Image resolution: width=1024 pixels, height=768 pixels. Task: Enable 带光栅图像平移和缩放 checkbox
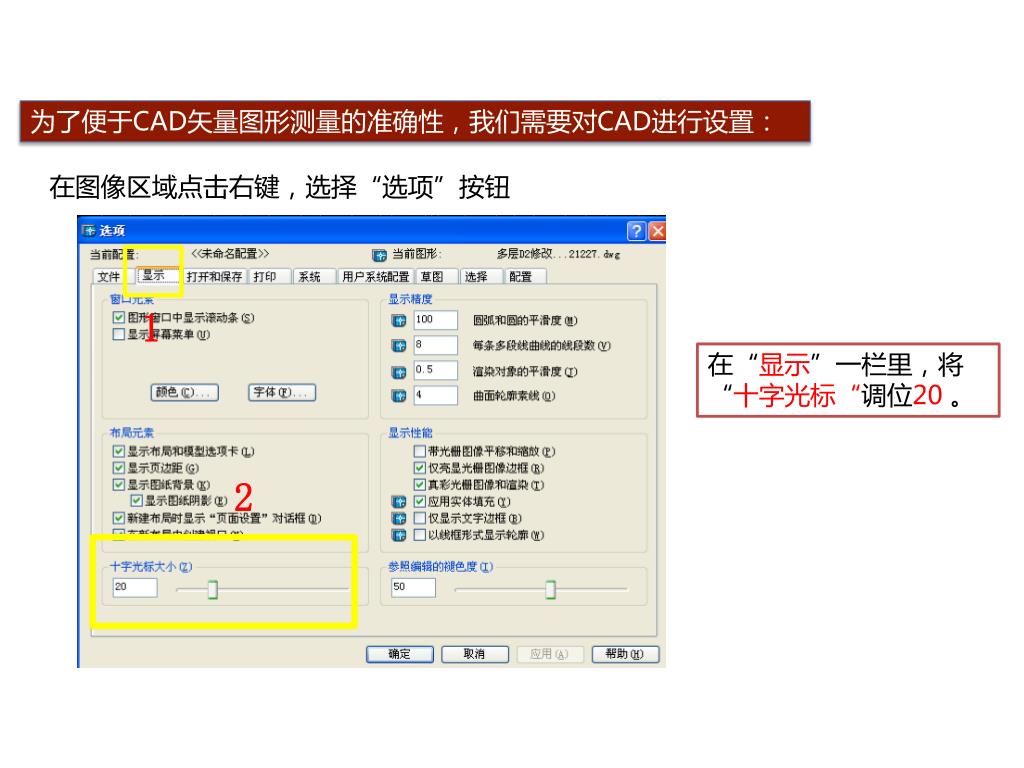420,451
